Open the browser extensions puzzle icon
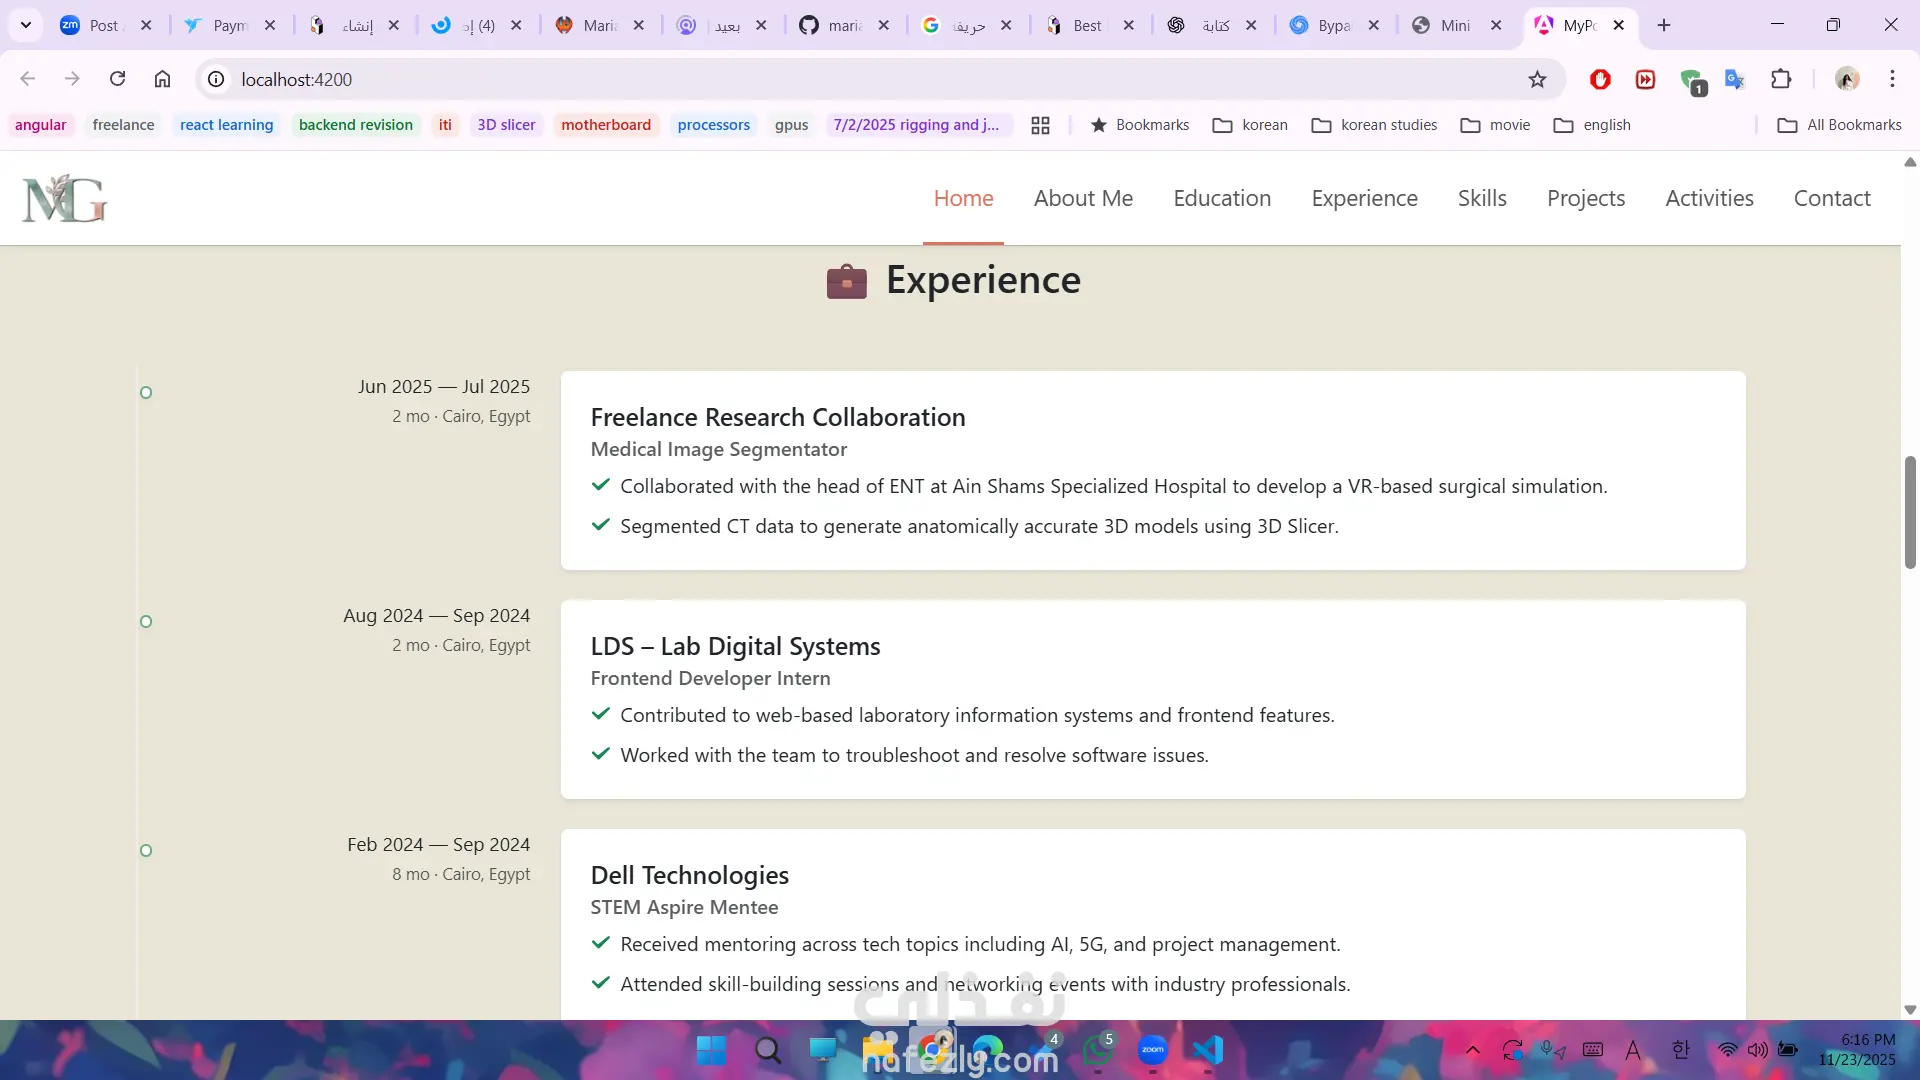 coord(1781,79)
